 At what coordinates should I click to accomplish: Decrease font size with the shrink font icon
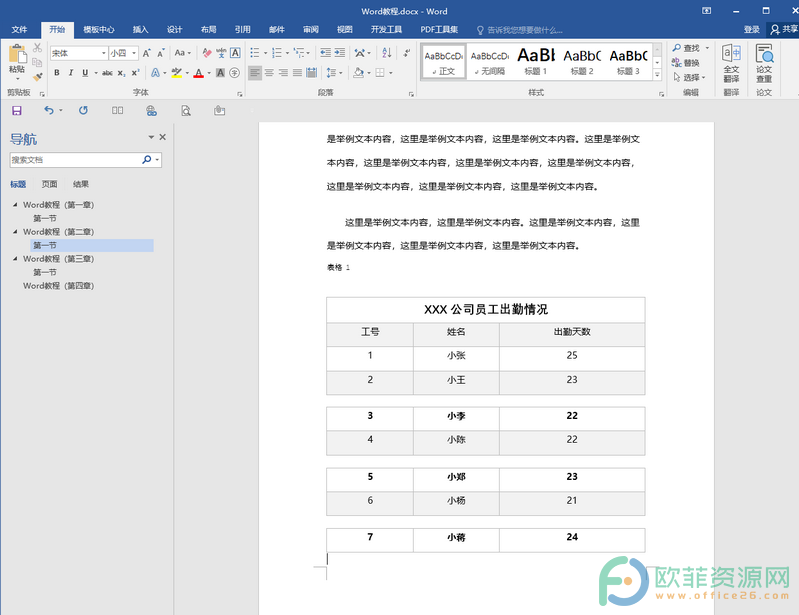(161, 53)
